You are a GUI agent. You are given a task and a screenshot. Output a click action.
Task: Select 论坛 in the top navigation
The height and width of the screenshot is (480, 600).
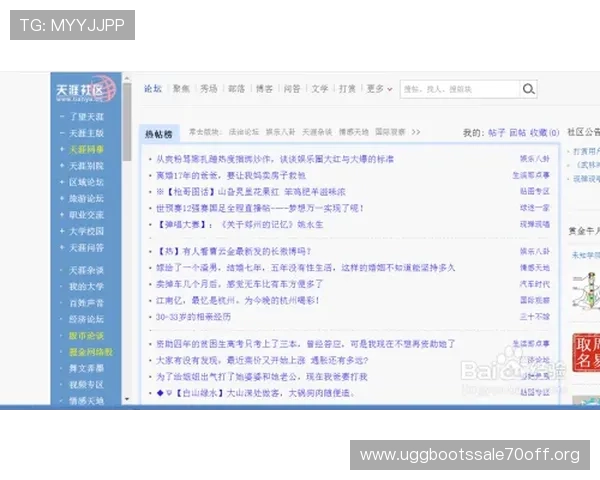(153, 89)
